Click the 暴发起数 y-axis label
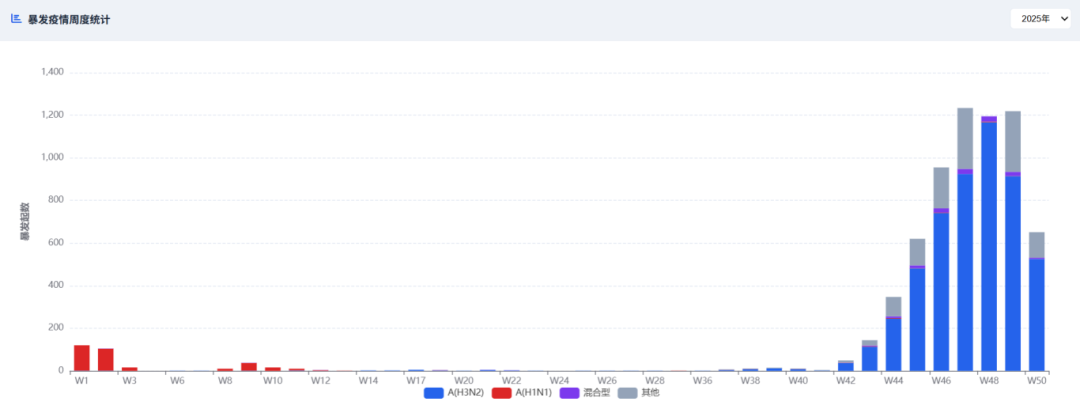 click(24, 222)
